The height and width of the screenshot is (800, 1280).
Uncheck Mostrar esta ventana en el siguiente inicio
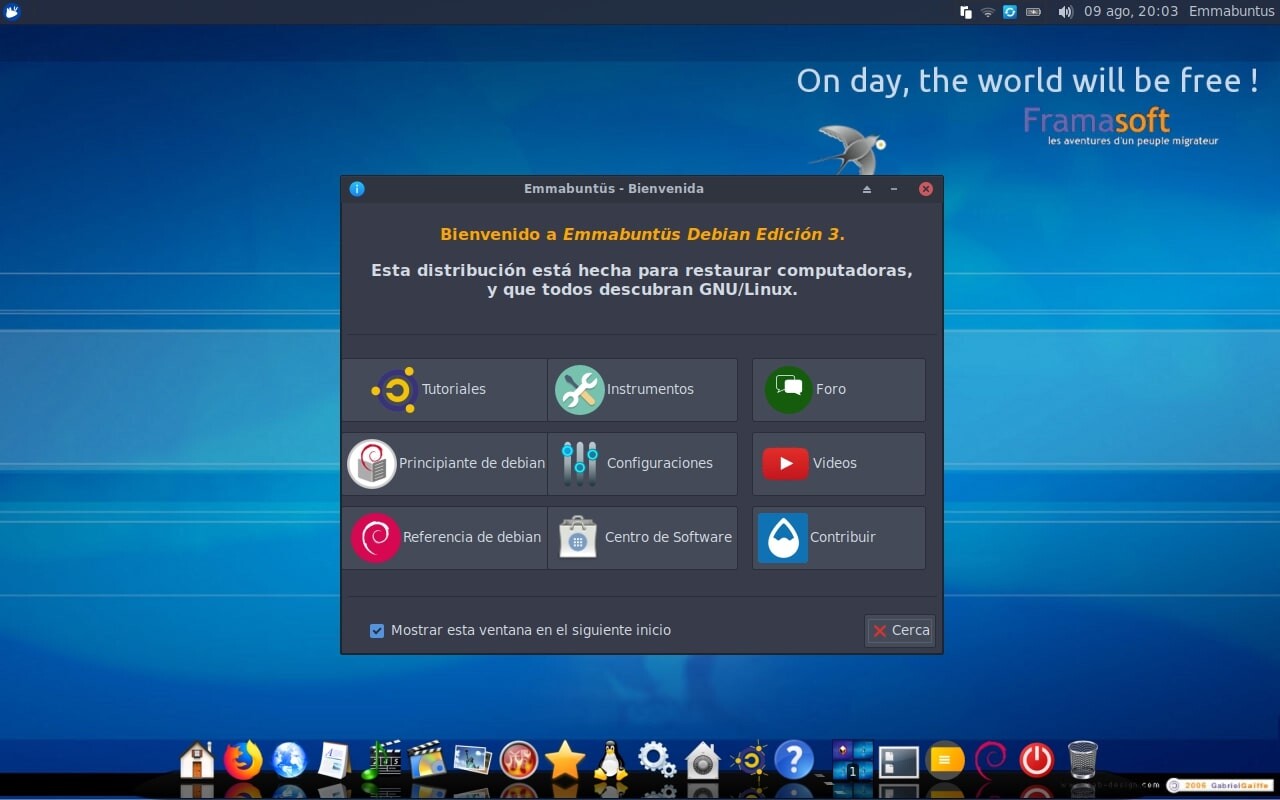click(x=377, y=631)
